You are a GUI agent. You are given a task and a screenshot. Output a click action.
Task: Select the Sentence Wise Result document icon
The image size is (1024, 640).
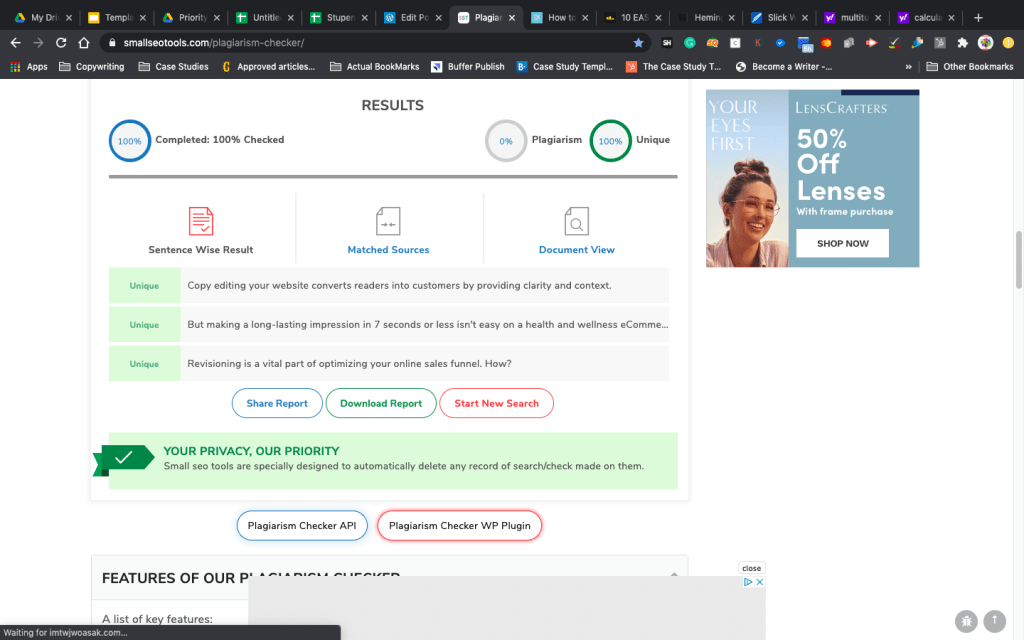tap(200, 221)
